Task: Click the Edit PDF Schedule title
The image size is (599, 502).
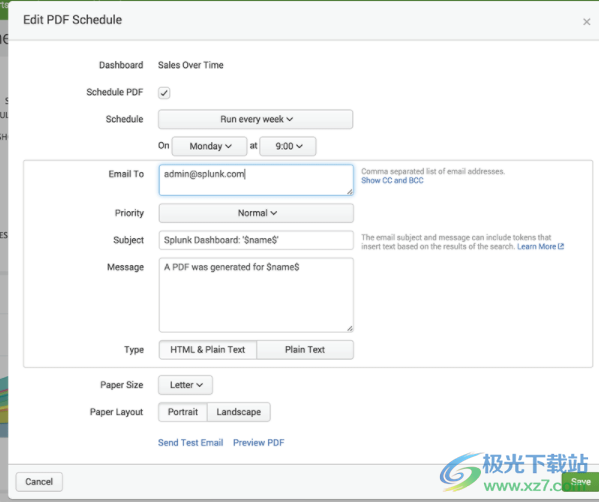Action: tap(73, 20)
